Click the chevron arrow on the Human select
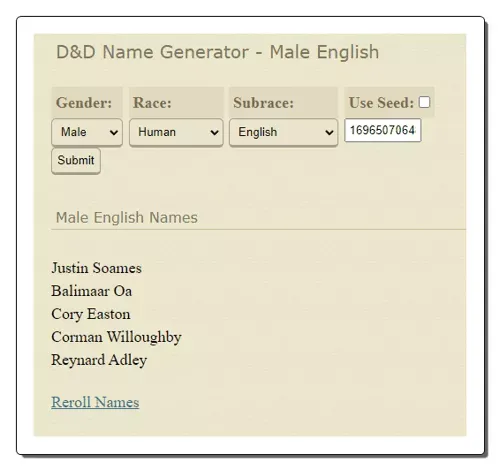 click(x=214, y=133)
